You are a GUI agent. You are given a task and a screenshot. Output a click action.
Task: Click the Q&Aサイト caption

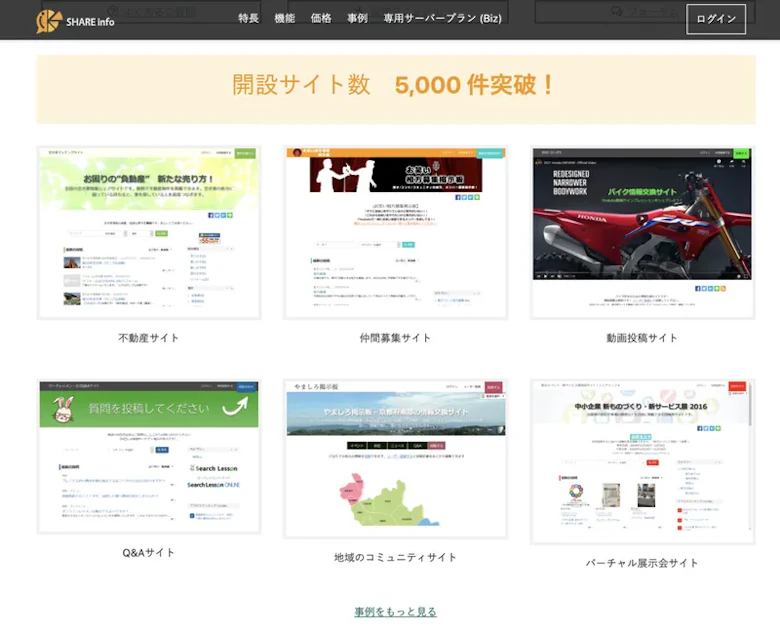click(x=148, y=552)
